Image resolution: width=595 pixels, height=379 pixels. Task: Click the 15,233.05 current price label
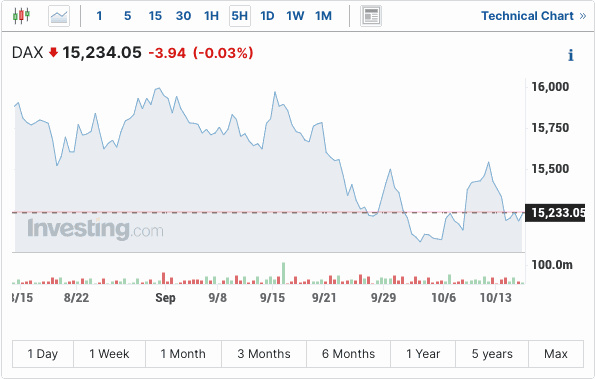click(x=555, y=213)
